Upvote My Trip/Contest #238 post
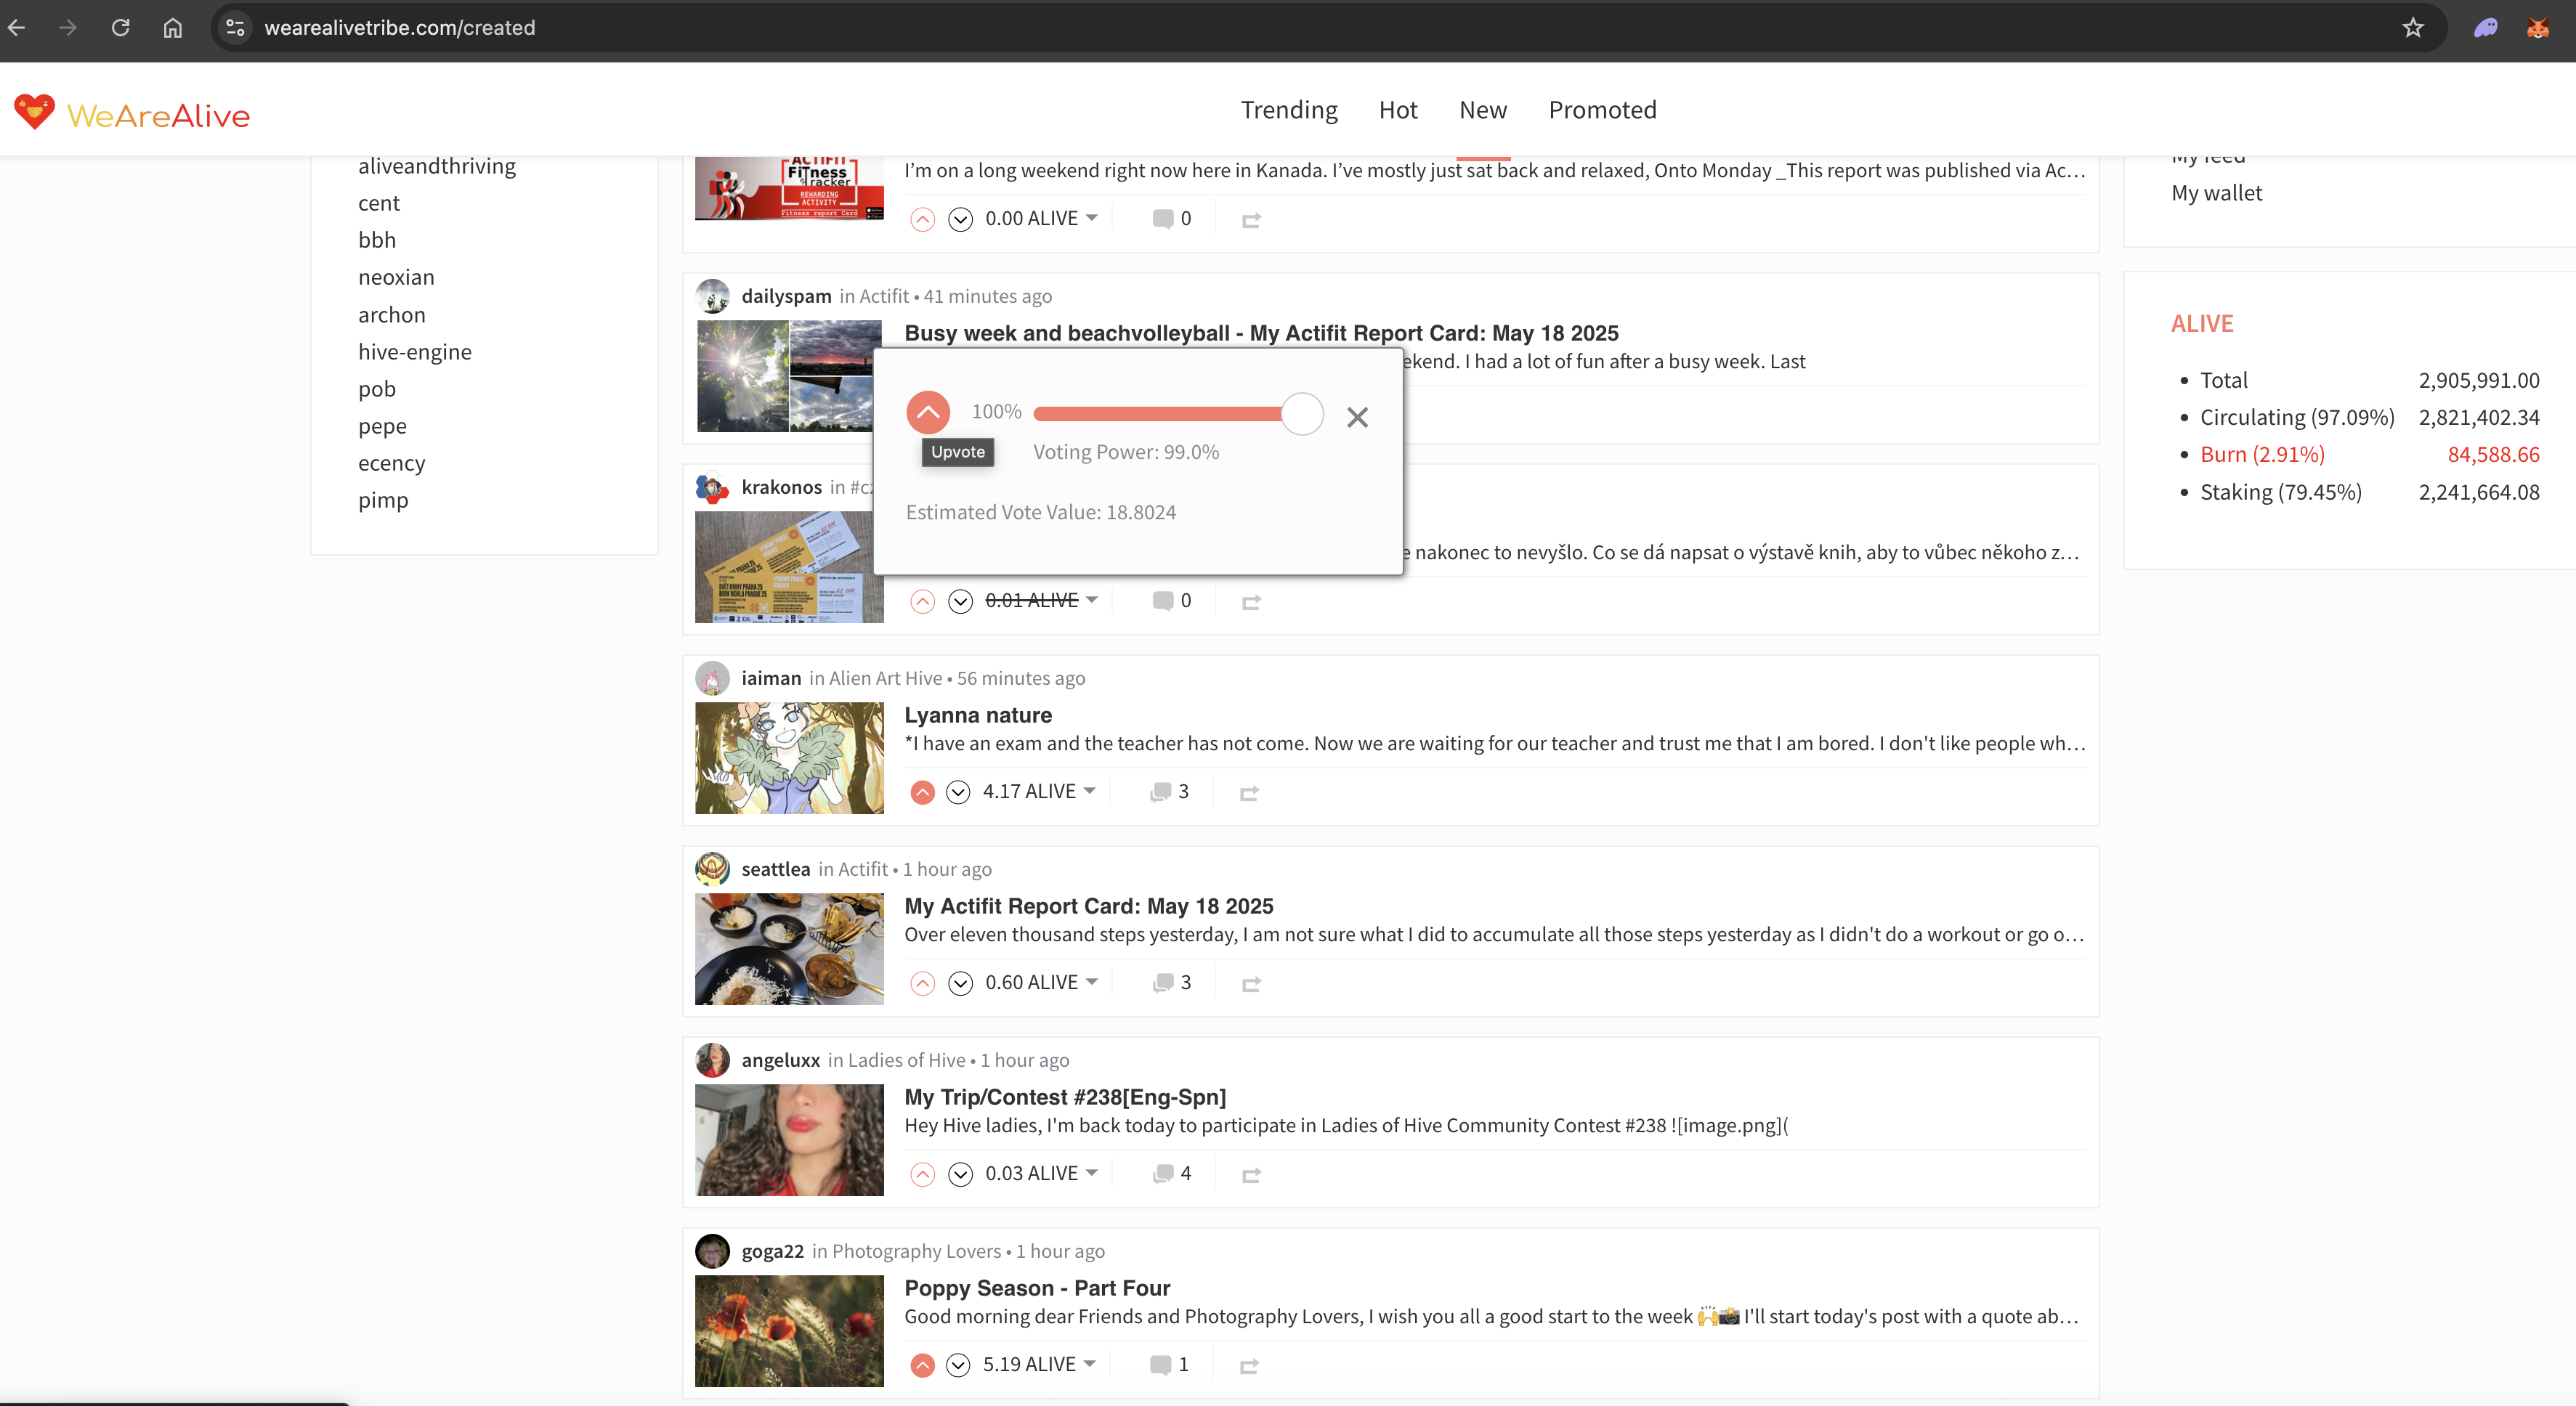The height and width of the screenshot is (1406, 2576). click(922, 1174)
